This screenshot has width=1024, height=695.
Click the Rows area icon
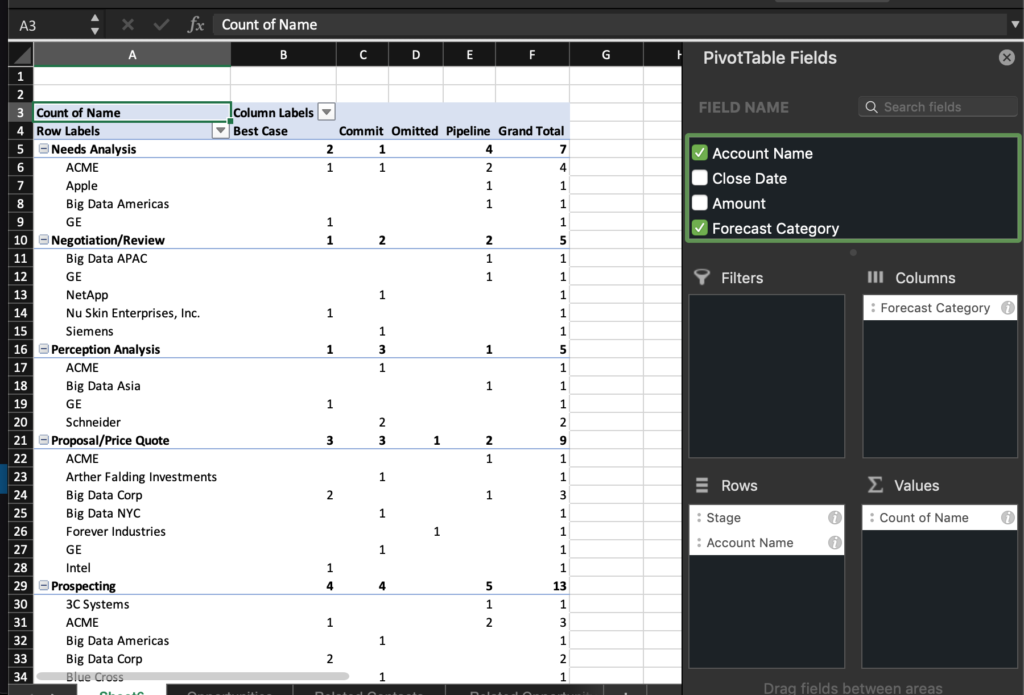coord(702,485)
